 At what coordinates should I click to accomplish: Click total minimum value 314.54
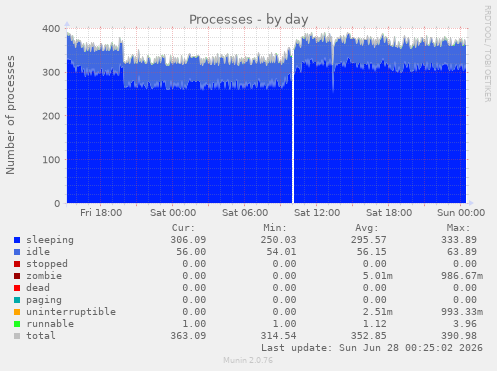pos(278,336)
